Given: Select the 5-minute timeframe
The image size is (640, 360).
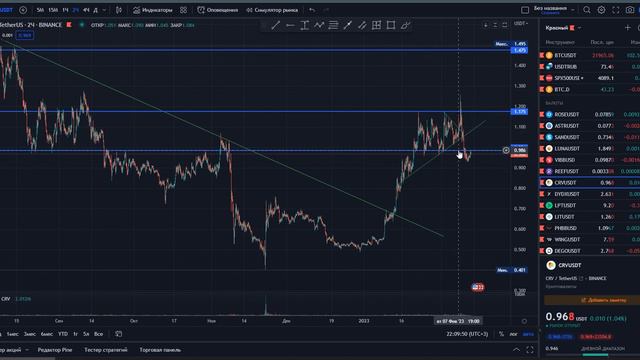Looking at the screenshot, I should tap(40, 10).
